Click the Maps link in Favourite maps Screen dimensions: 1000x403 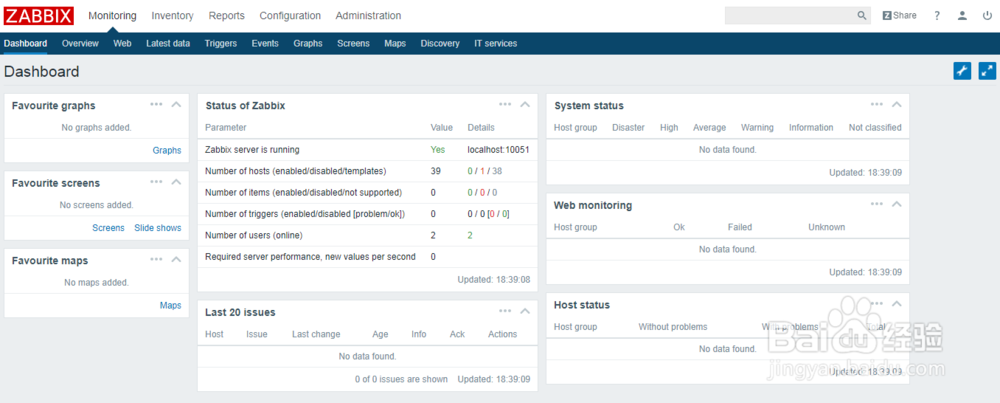(170, 305)
